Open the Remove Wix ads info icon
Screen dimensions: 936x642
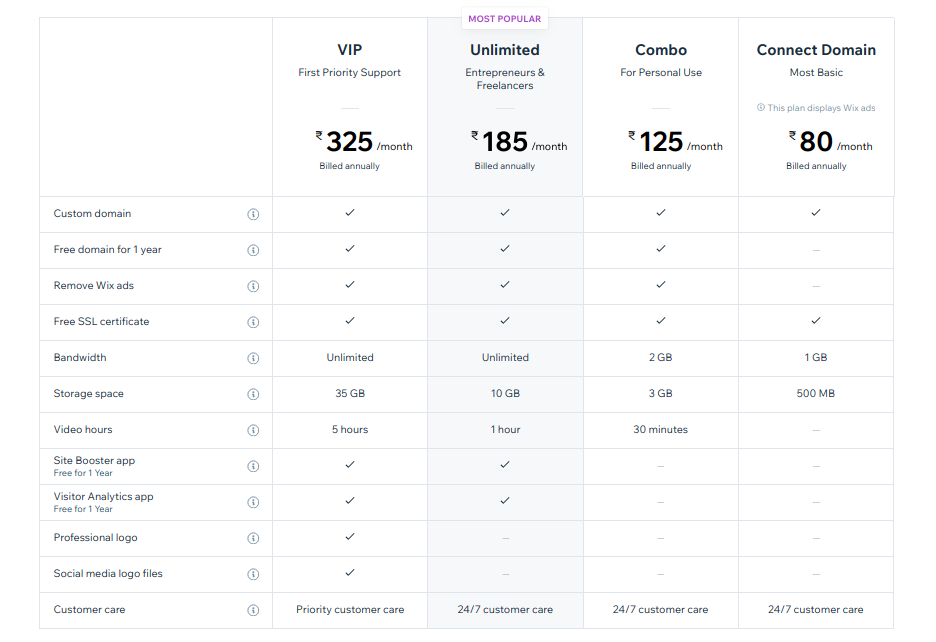(x=253, y=285)
